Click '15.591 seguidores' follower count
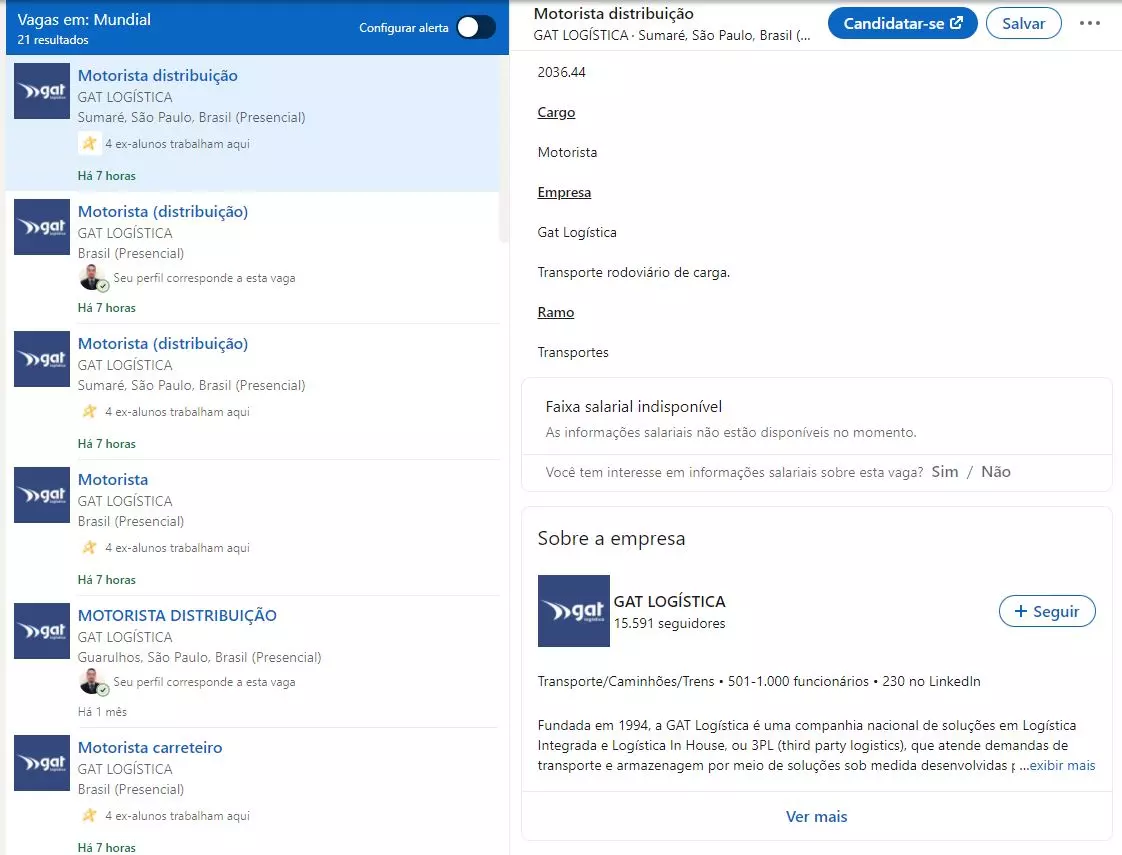 669,623
